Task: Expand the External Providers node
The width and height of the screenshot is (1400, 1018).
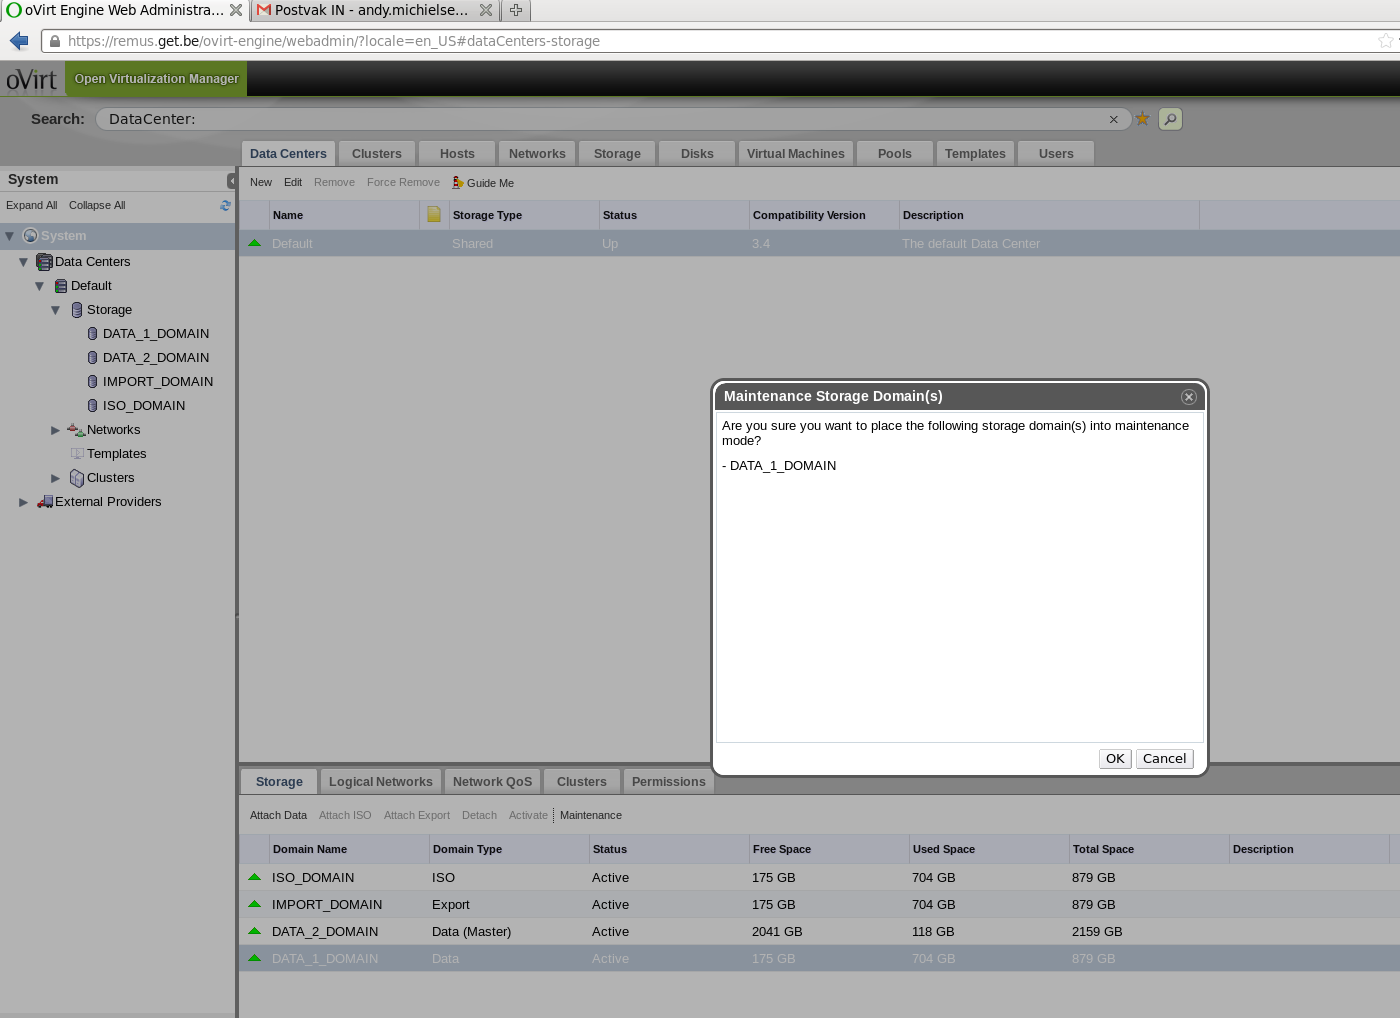Action: point(24,502)
